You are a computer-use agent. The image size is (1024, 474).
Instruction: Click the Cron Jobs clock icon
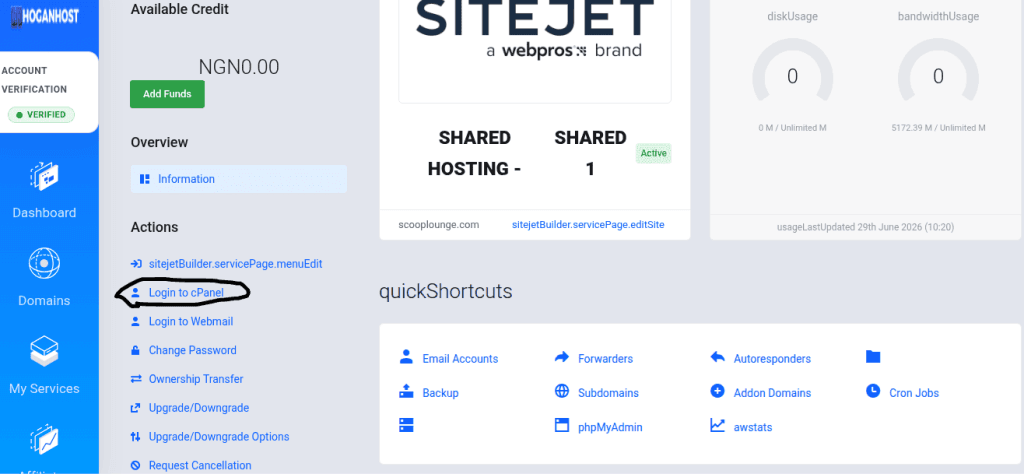coord(873,391)
